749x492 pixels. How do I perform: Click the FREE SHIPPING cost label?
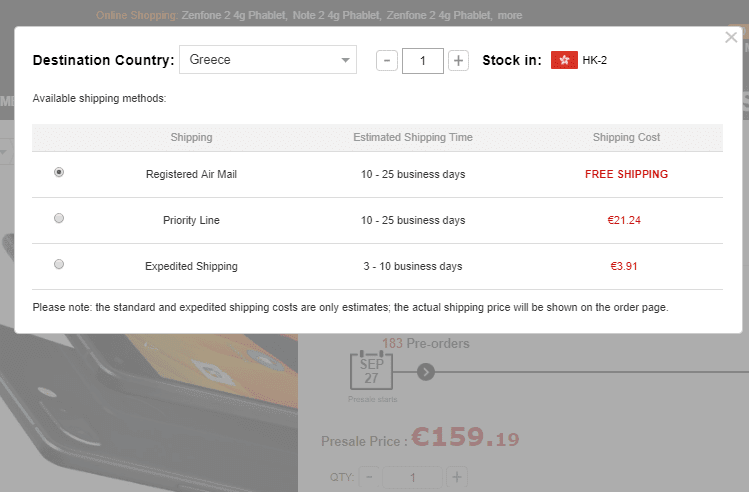pos(626,174)
